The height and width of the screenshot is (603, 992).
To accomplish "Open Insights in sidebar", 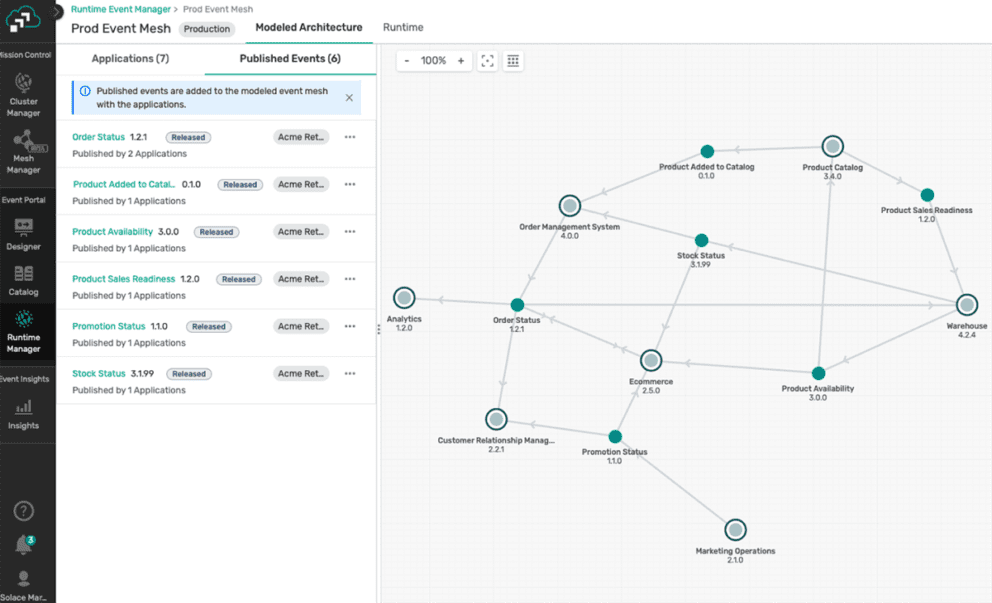I will click(23, 413).
